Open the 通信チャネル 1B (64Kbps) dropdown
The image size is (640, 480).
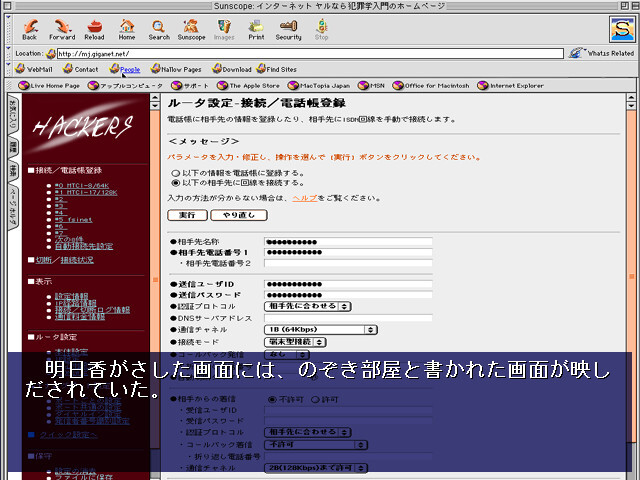[320, 329]
